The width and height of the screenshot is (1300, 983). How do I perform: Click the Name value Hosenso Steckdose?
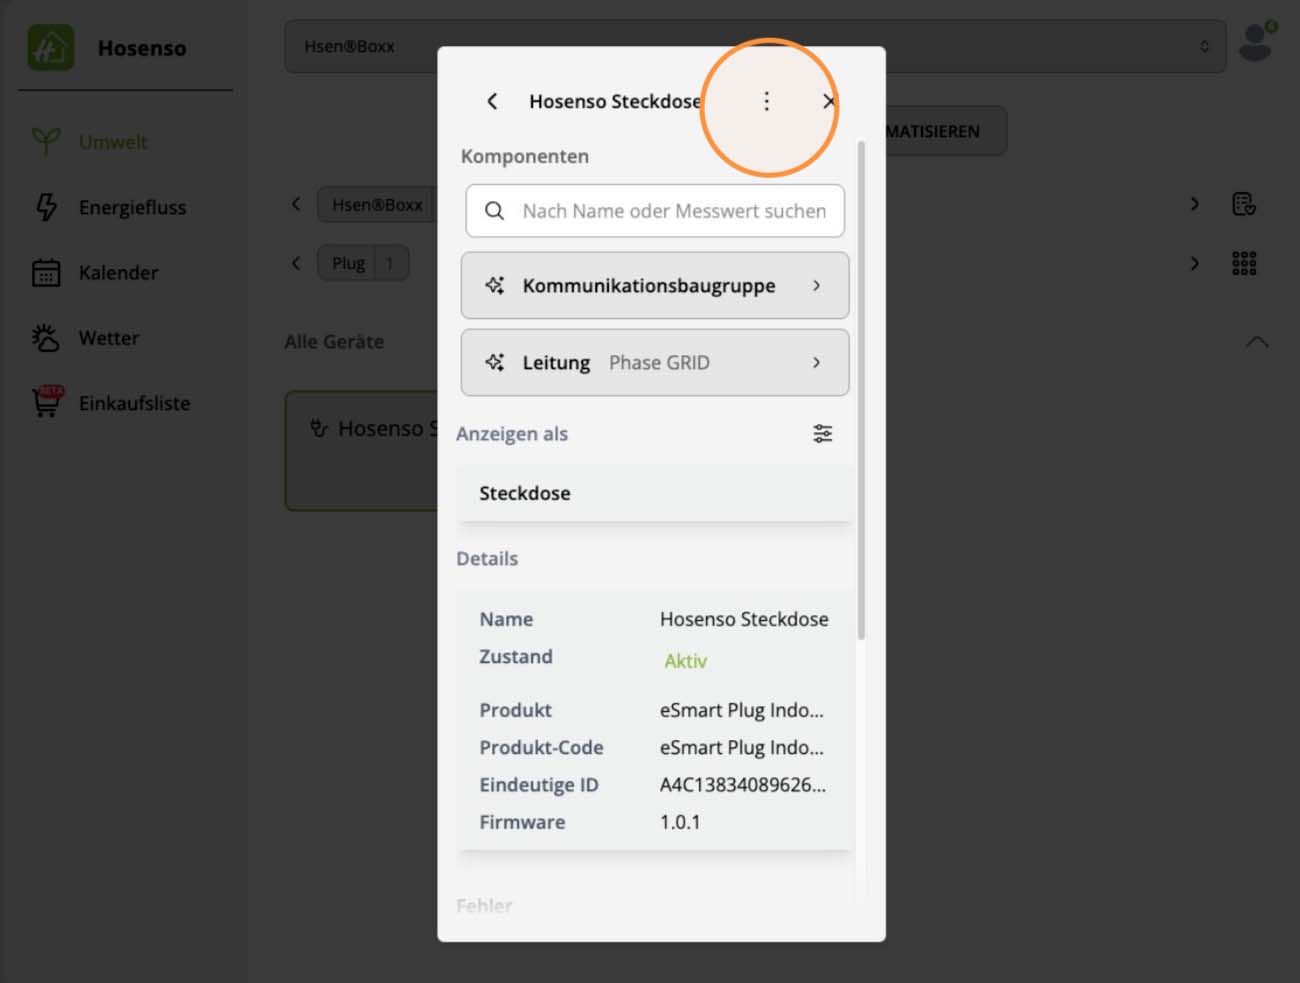744,619
